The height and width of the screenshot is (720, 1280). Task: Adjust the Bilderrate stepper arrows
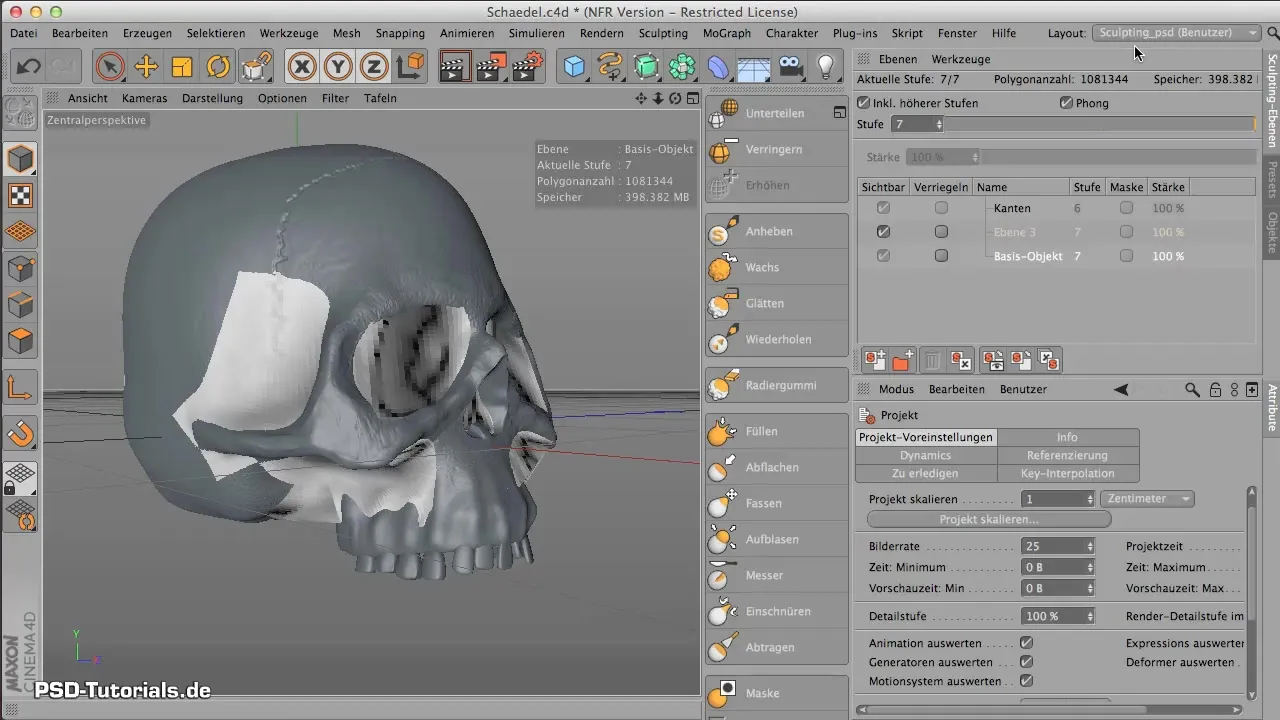[x=1090, y=547]
